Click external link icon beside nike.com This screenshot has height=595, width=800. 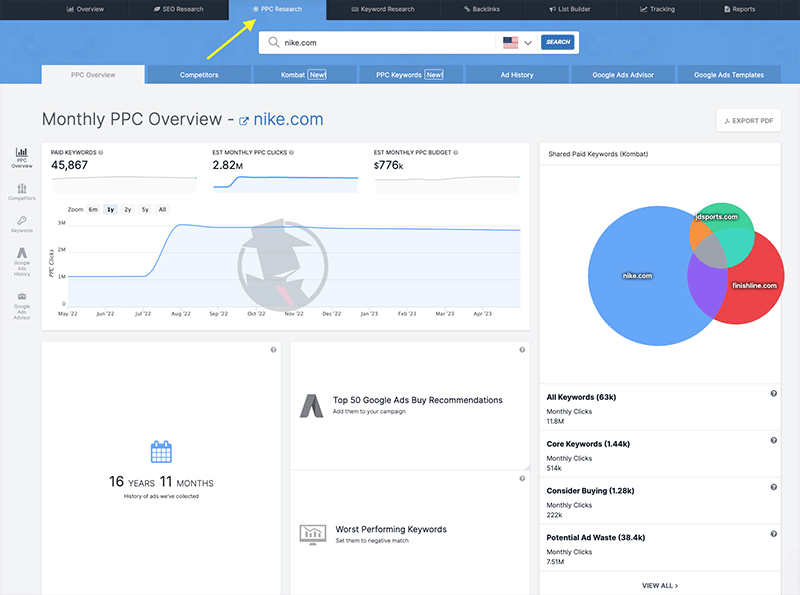pyautogui.click(x=244, y=121)
